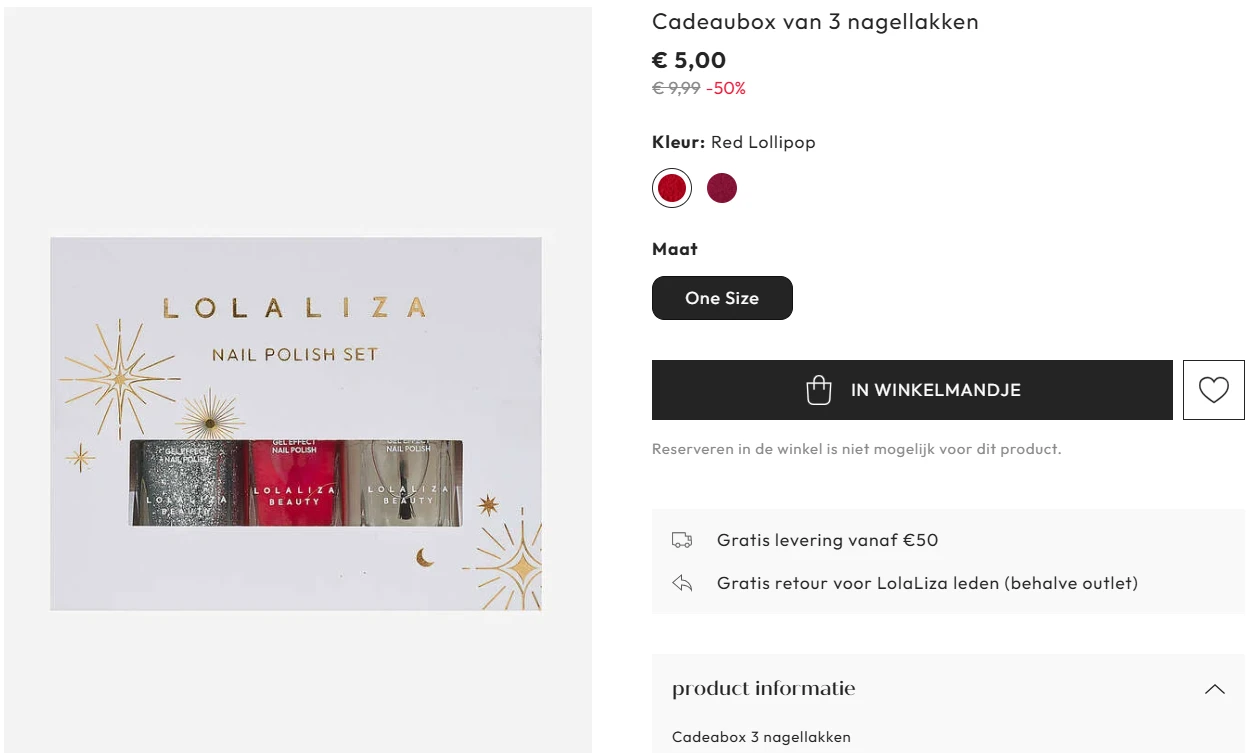This screenshot has width=1246, height=753.
Task: Click the Cadeaubox van 3 nagellakken title
Action: [815, 21]
